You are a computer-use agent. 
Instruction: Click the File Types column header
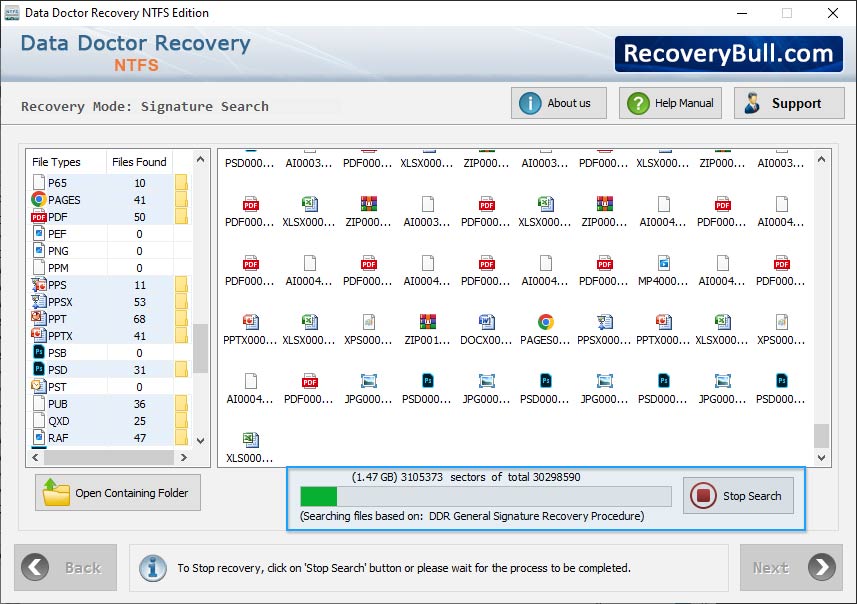pos(66,162)
